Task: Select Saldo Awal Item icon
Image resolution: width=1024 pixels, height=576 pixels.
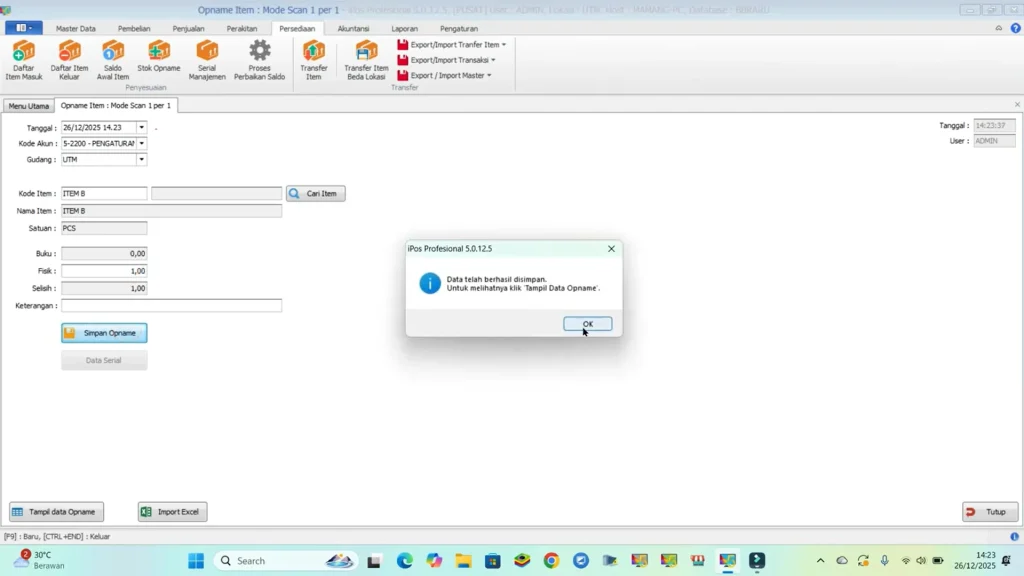Action: [112, 60]
